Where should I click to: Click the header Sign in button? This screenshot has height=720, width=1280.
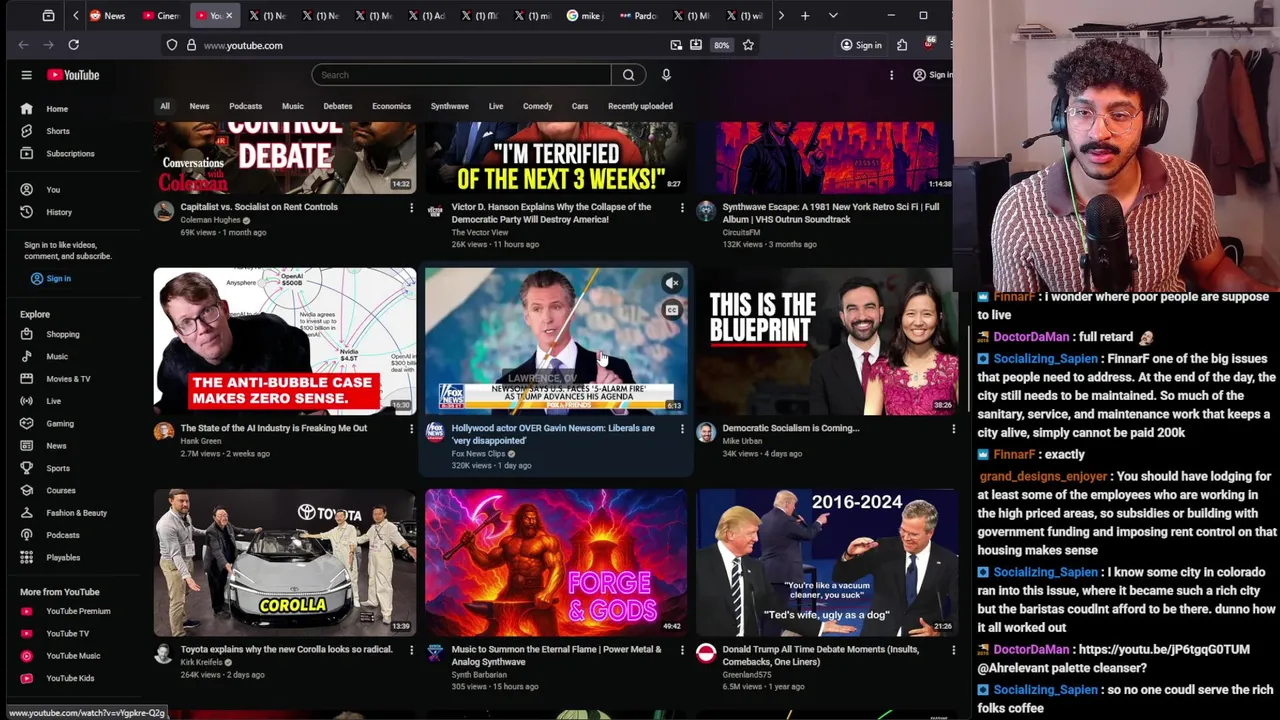point(932,75)
